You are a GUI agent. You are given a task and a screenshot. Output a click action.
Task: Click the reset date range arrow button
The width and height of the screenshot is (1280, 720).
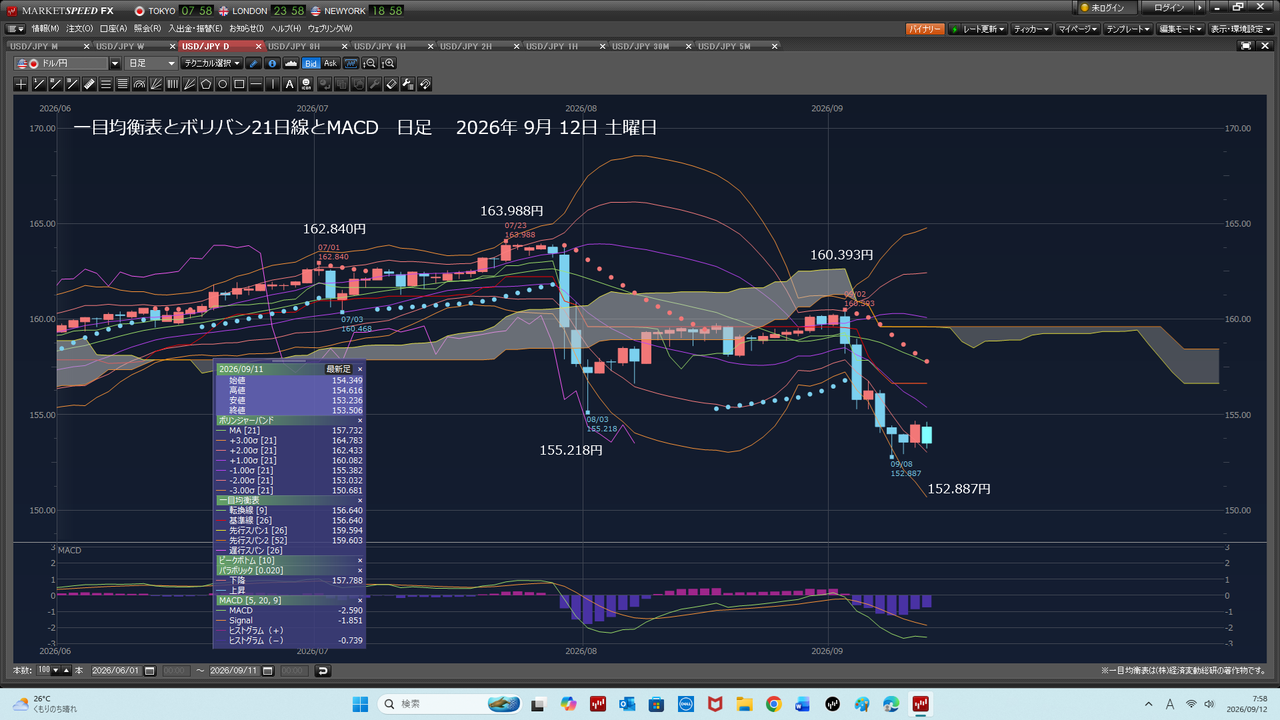[x=323, y=670]
